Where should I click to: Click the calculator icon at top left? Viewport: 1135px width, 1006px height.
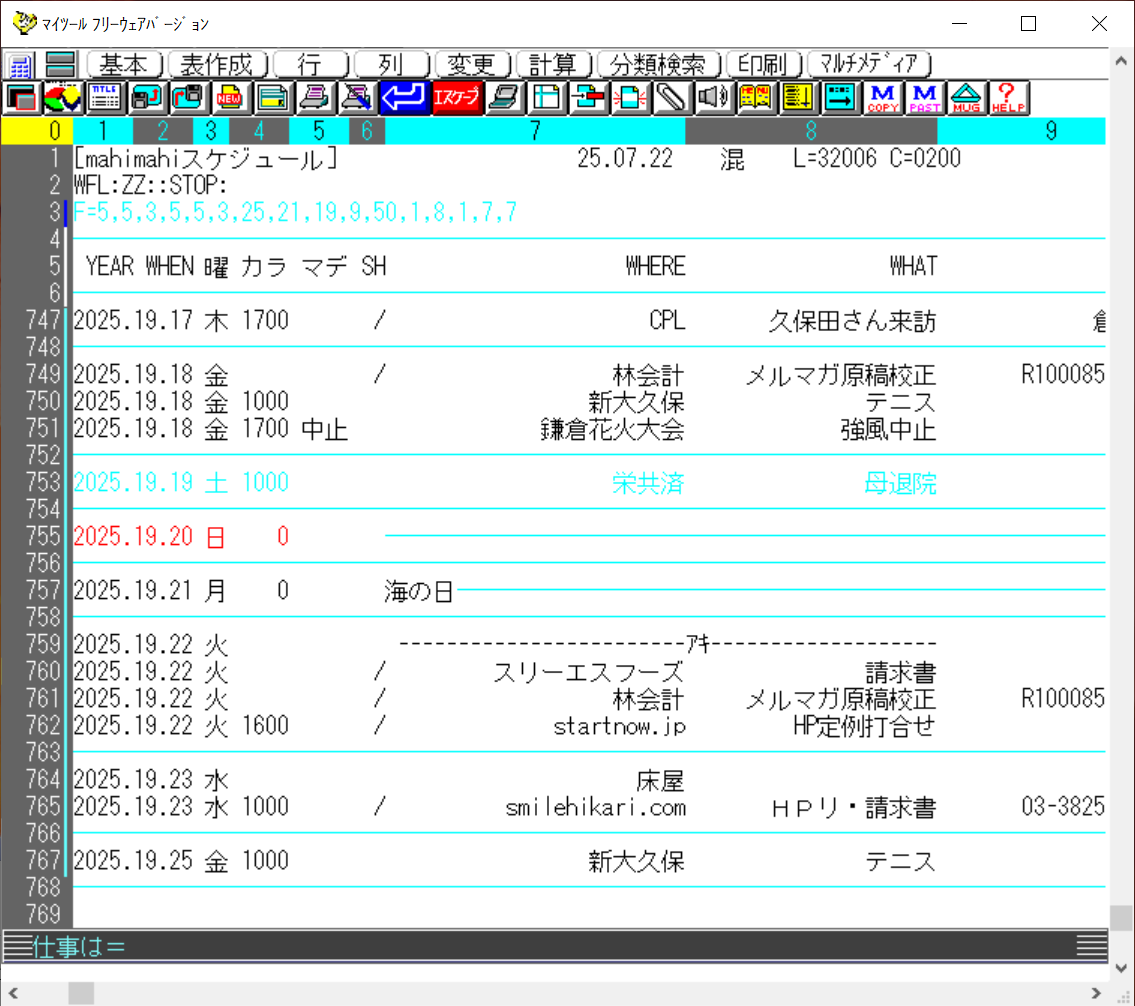(21, 65)
